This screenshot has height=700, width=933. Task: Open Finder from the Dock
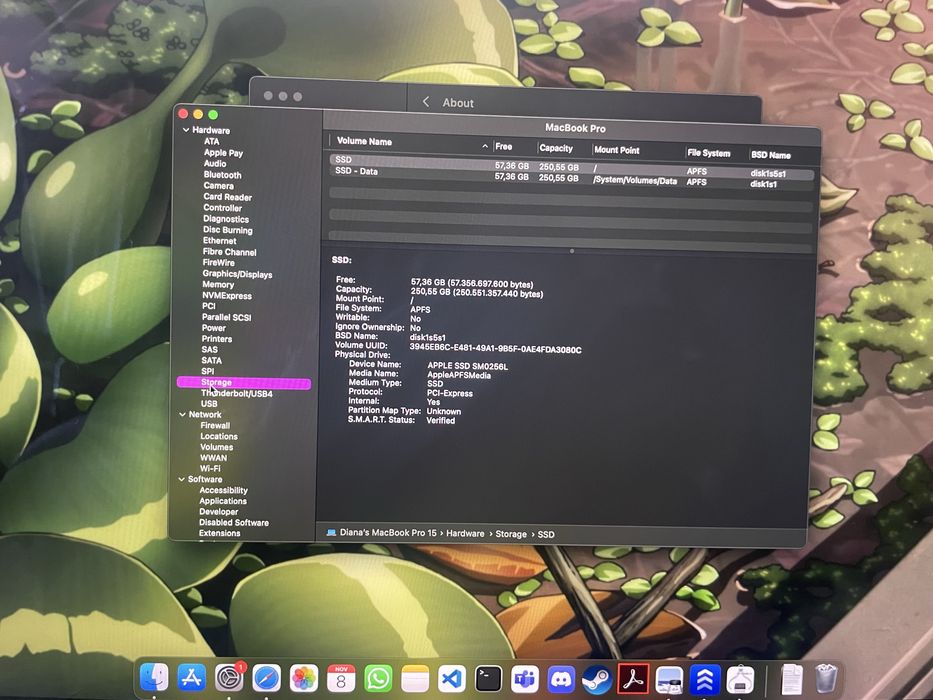tap(154, 678)
